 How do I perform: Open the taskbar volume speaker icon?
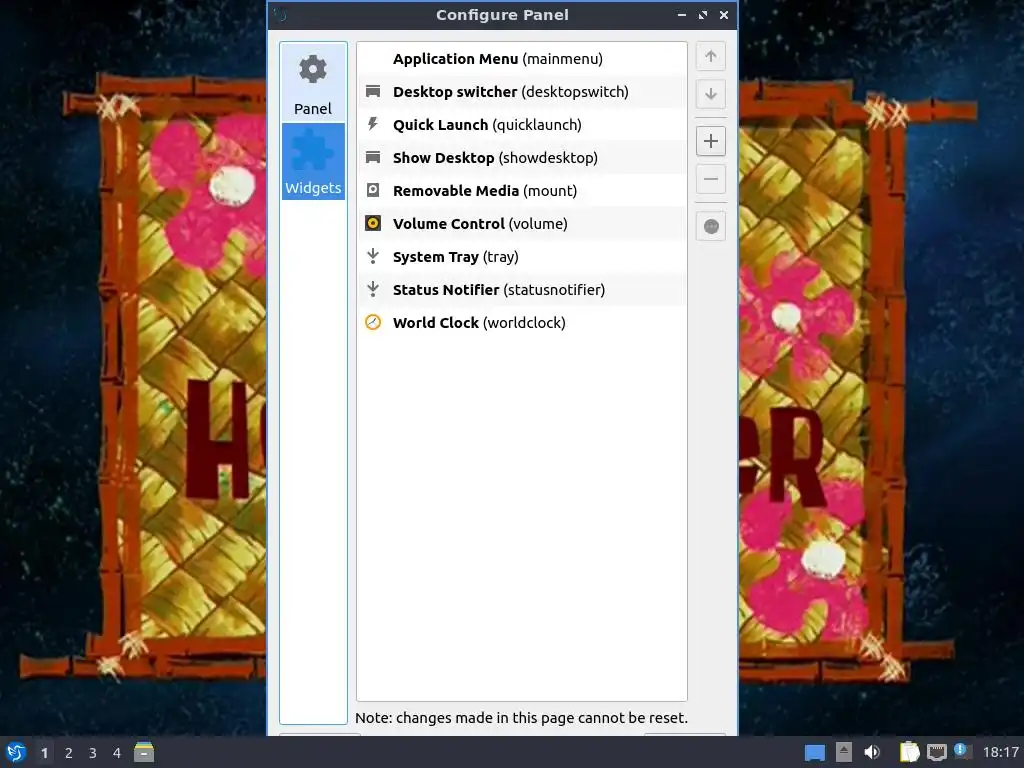[872, 752]
